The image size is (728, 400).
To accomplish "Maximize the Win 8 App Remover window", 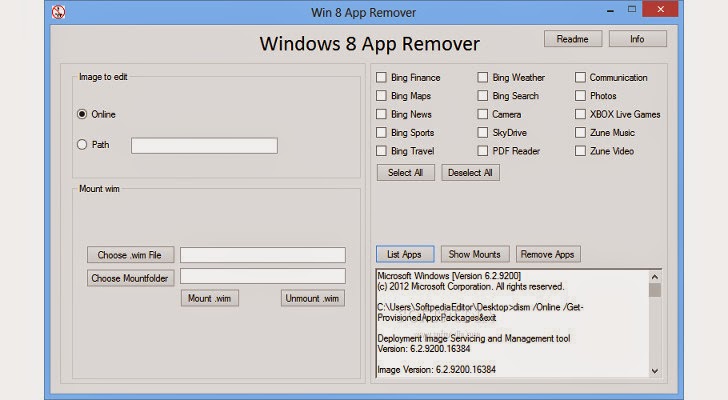I will (x=632, y=9).
